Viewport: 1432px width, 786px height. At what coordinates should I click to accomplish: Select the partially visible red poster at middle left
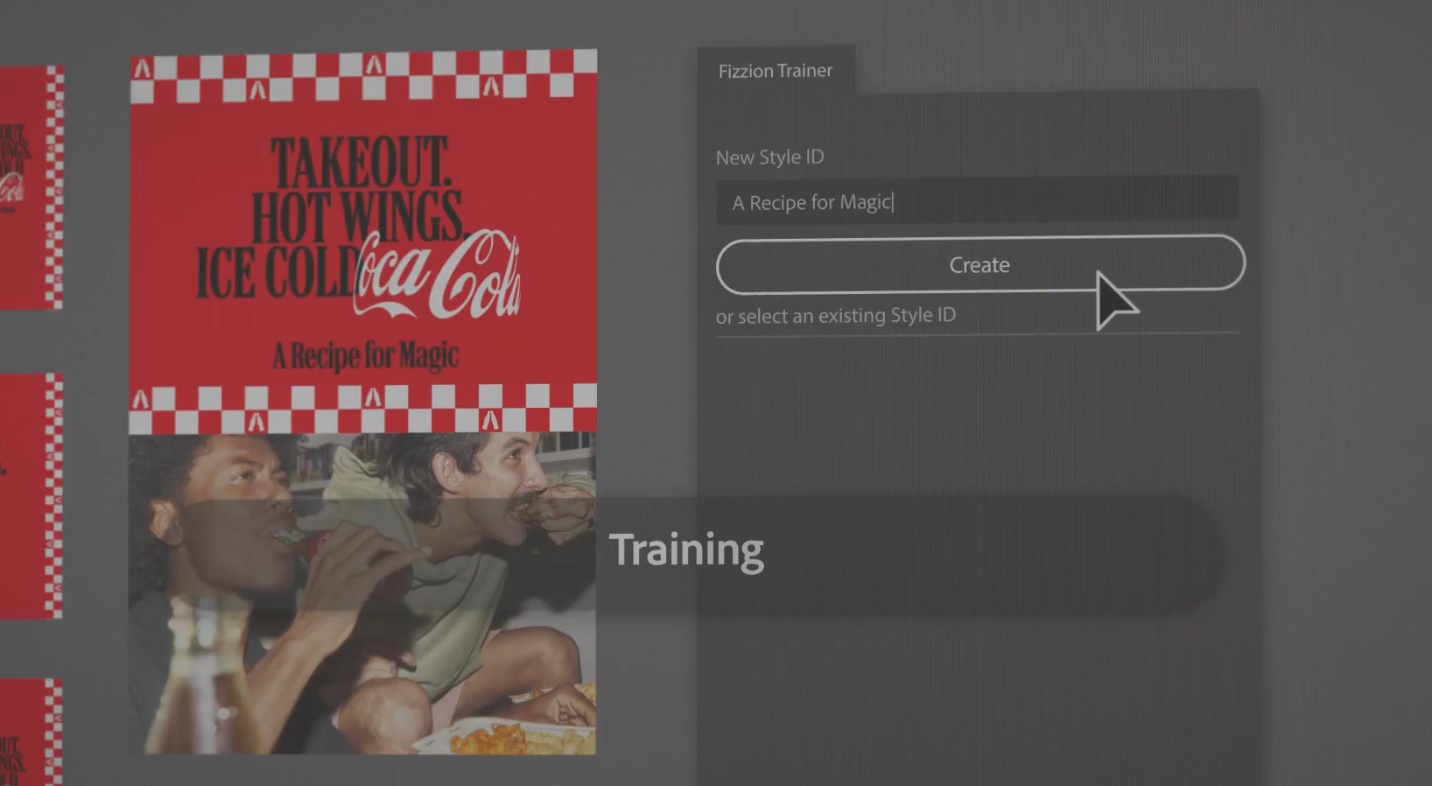point(31,496)
